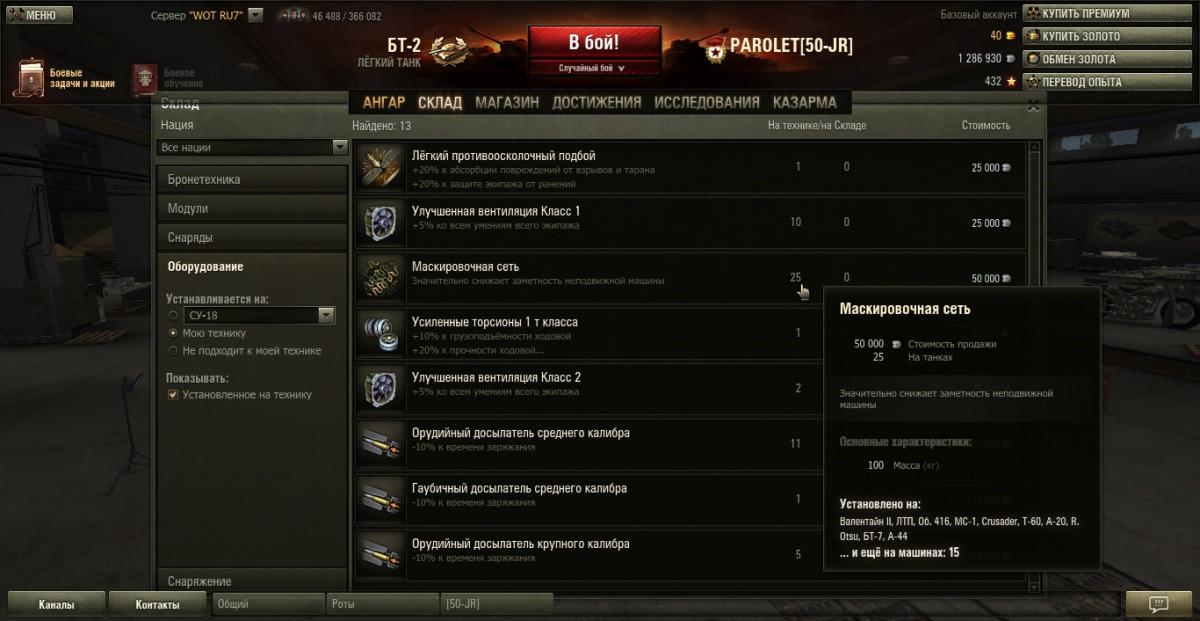Select Не подходит к моей технике option
This screenshot has height=621, width=1200.
coord(173,351)
